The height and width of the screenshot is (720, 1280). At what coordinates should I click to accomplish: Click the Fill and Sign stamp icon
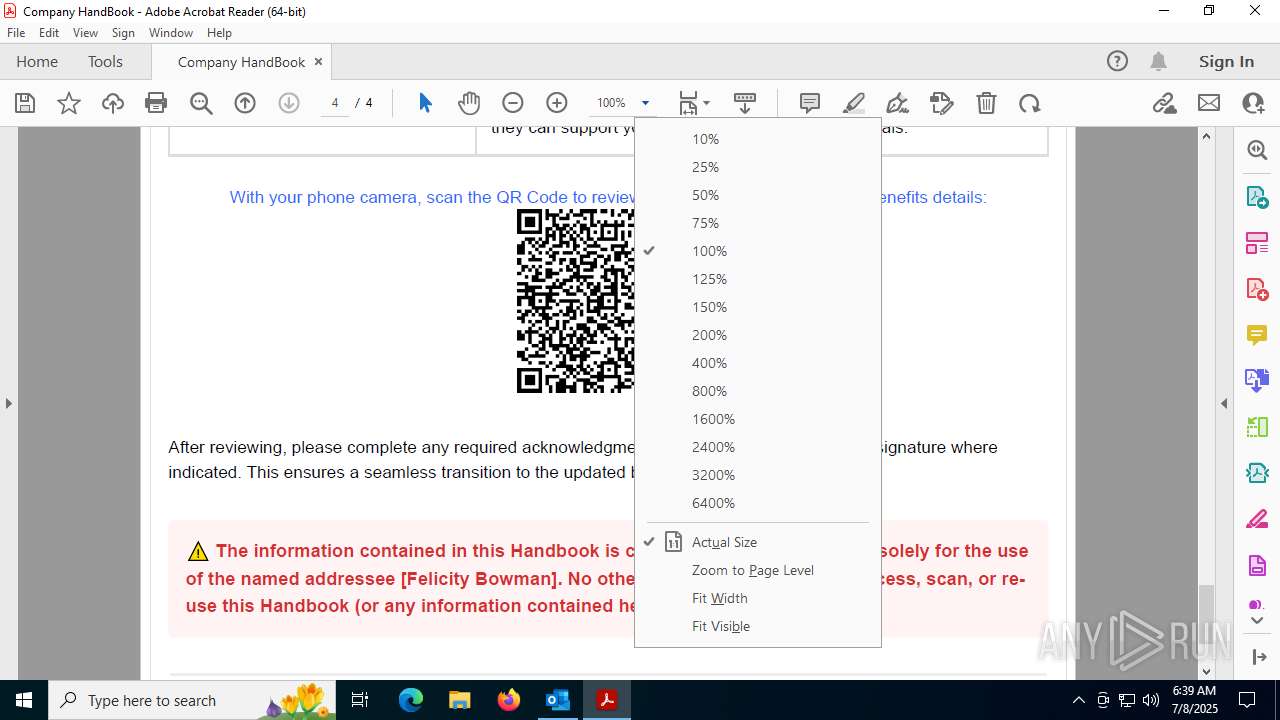(x=942, y=103)
